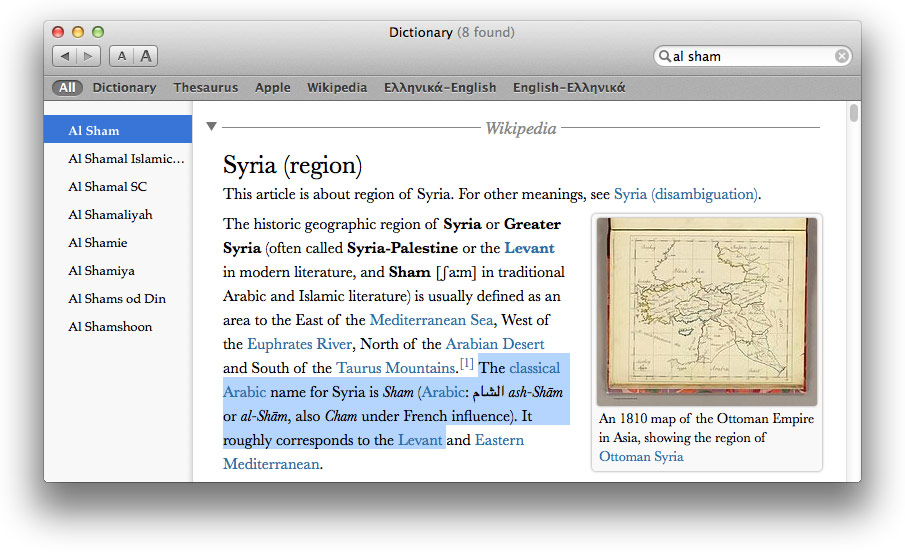Select the Al Shamshoon result
The width and height of the screenshot is (905, 552).
pyautogui.click(x=118, y=326)
